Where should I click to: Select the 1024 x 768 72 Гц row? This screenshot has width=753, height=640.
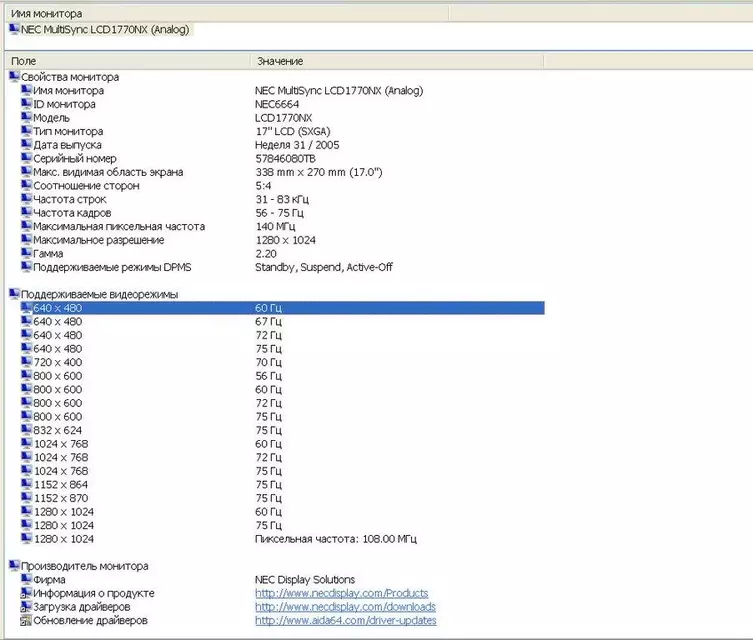tap(282, 457)
